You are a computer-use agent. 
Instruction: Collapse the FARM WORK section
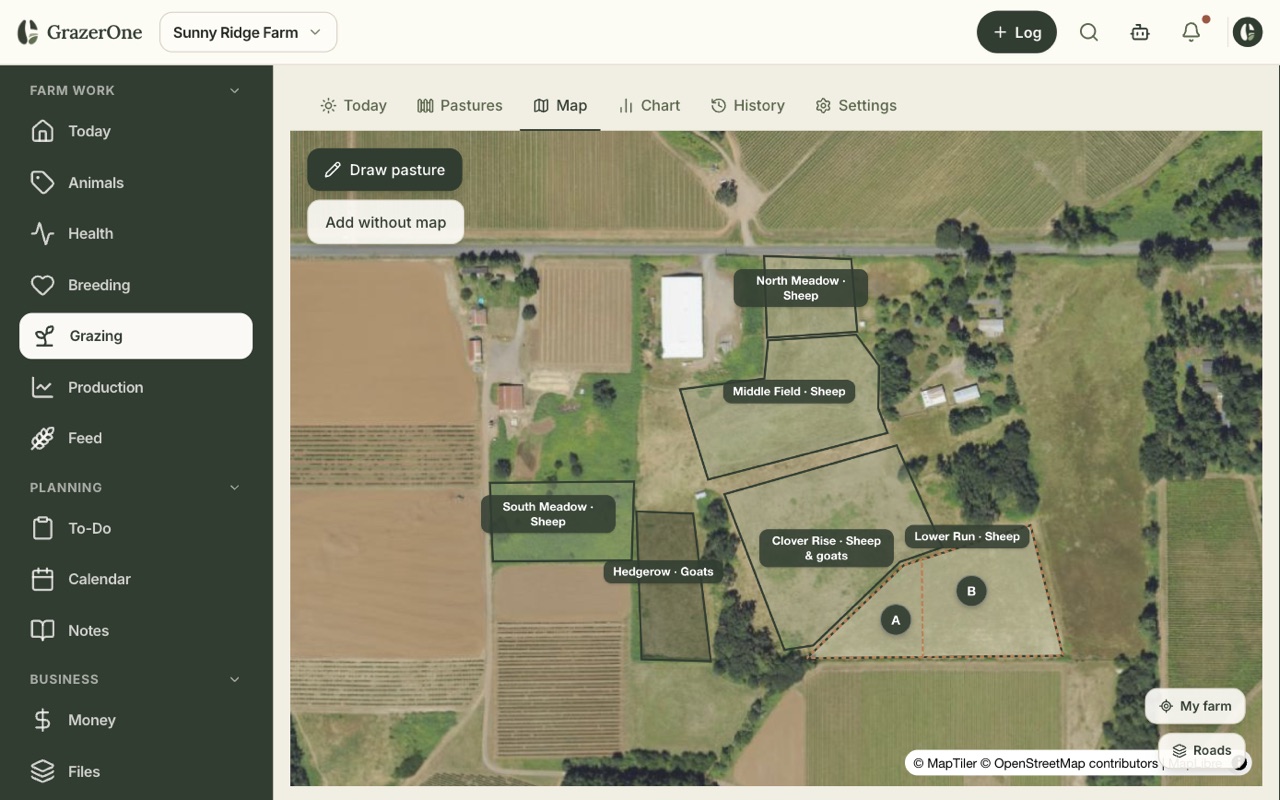coord(235,90)
